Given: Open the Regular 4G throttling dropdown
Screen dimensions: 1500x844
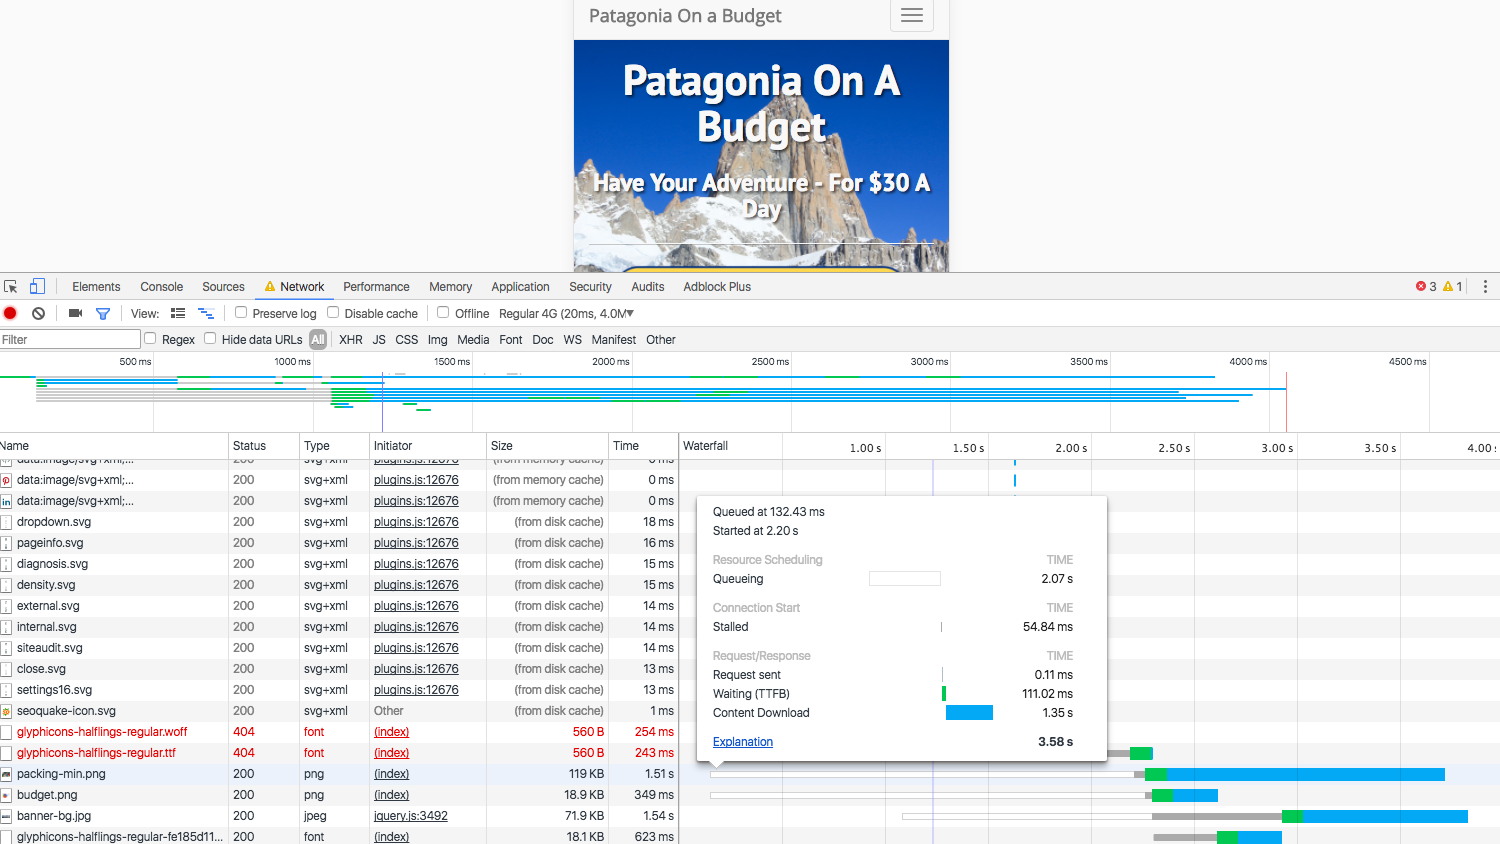Looking at the screenshot, I should pos(566,313).
